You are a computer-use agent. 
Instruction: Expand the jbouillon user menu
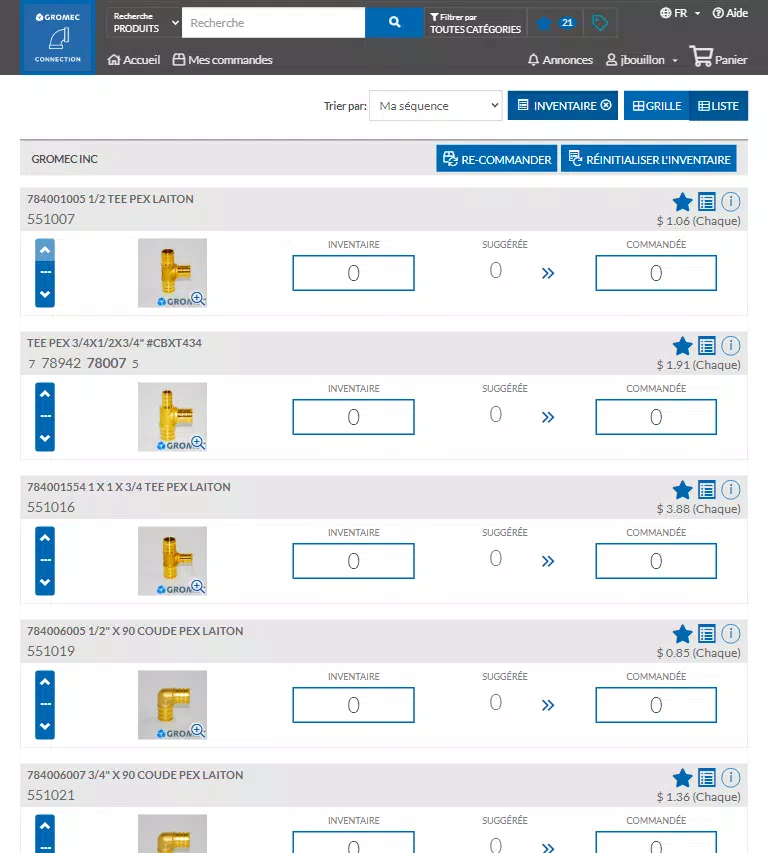pos(642,60)
